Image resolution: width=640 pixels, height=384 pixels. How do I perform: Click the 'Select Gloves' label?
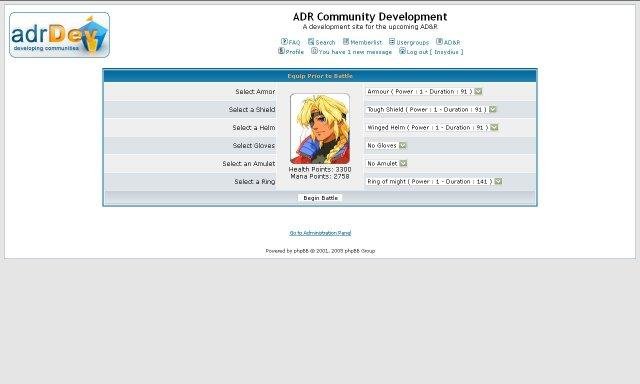point(254,146)
